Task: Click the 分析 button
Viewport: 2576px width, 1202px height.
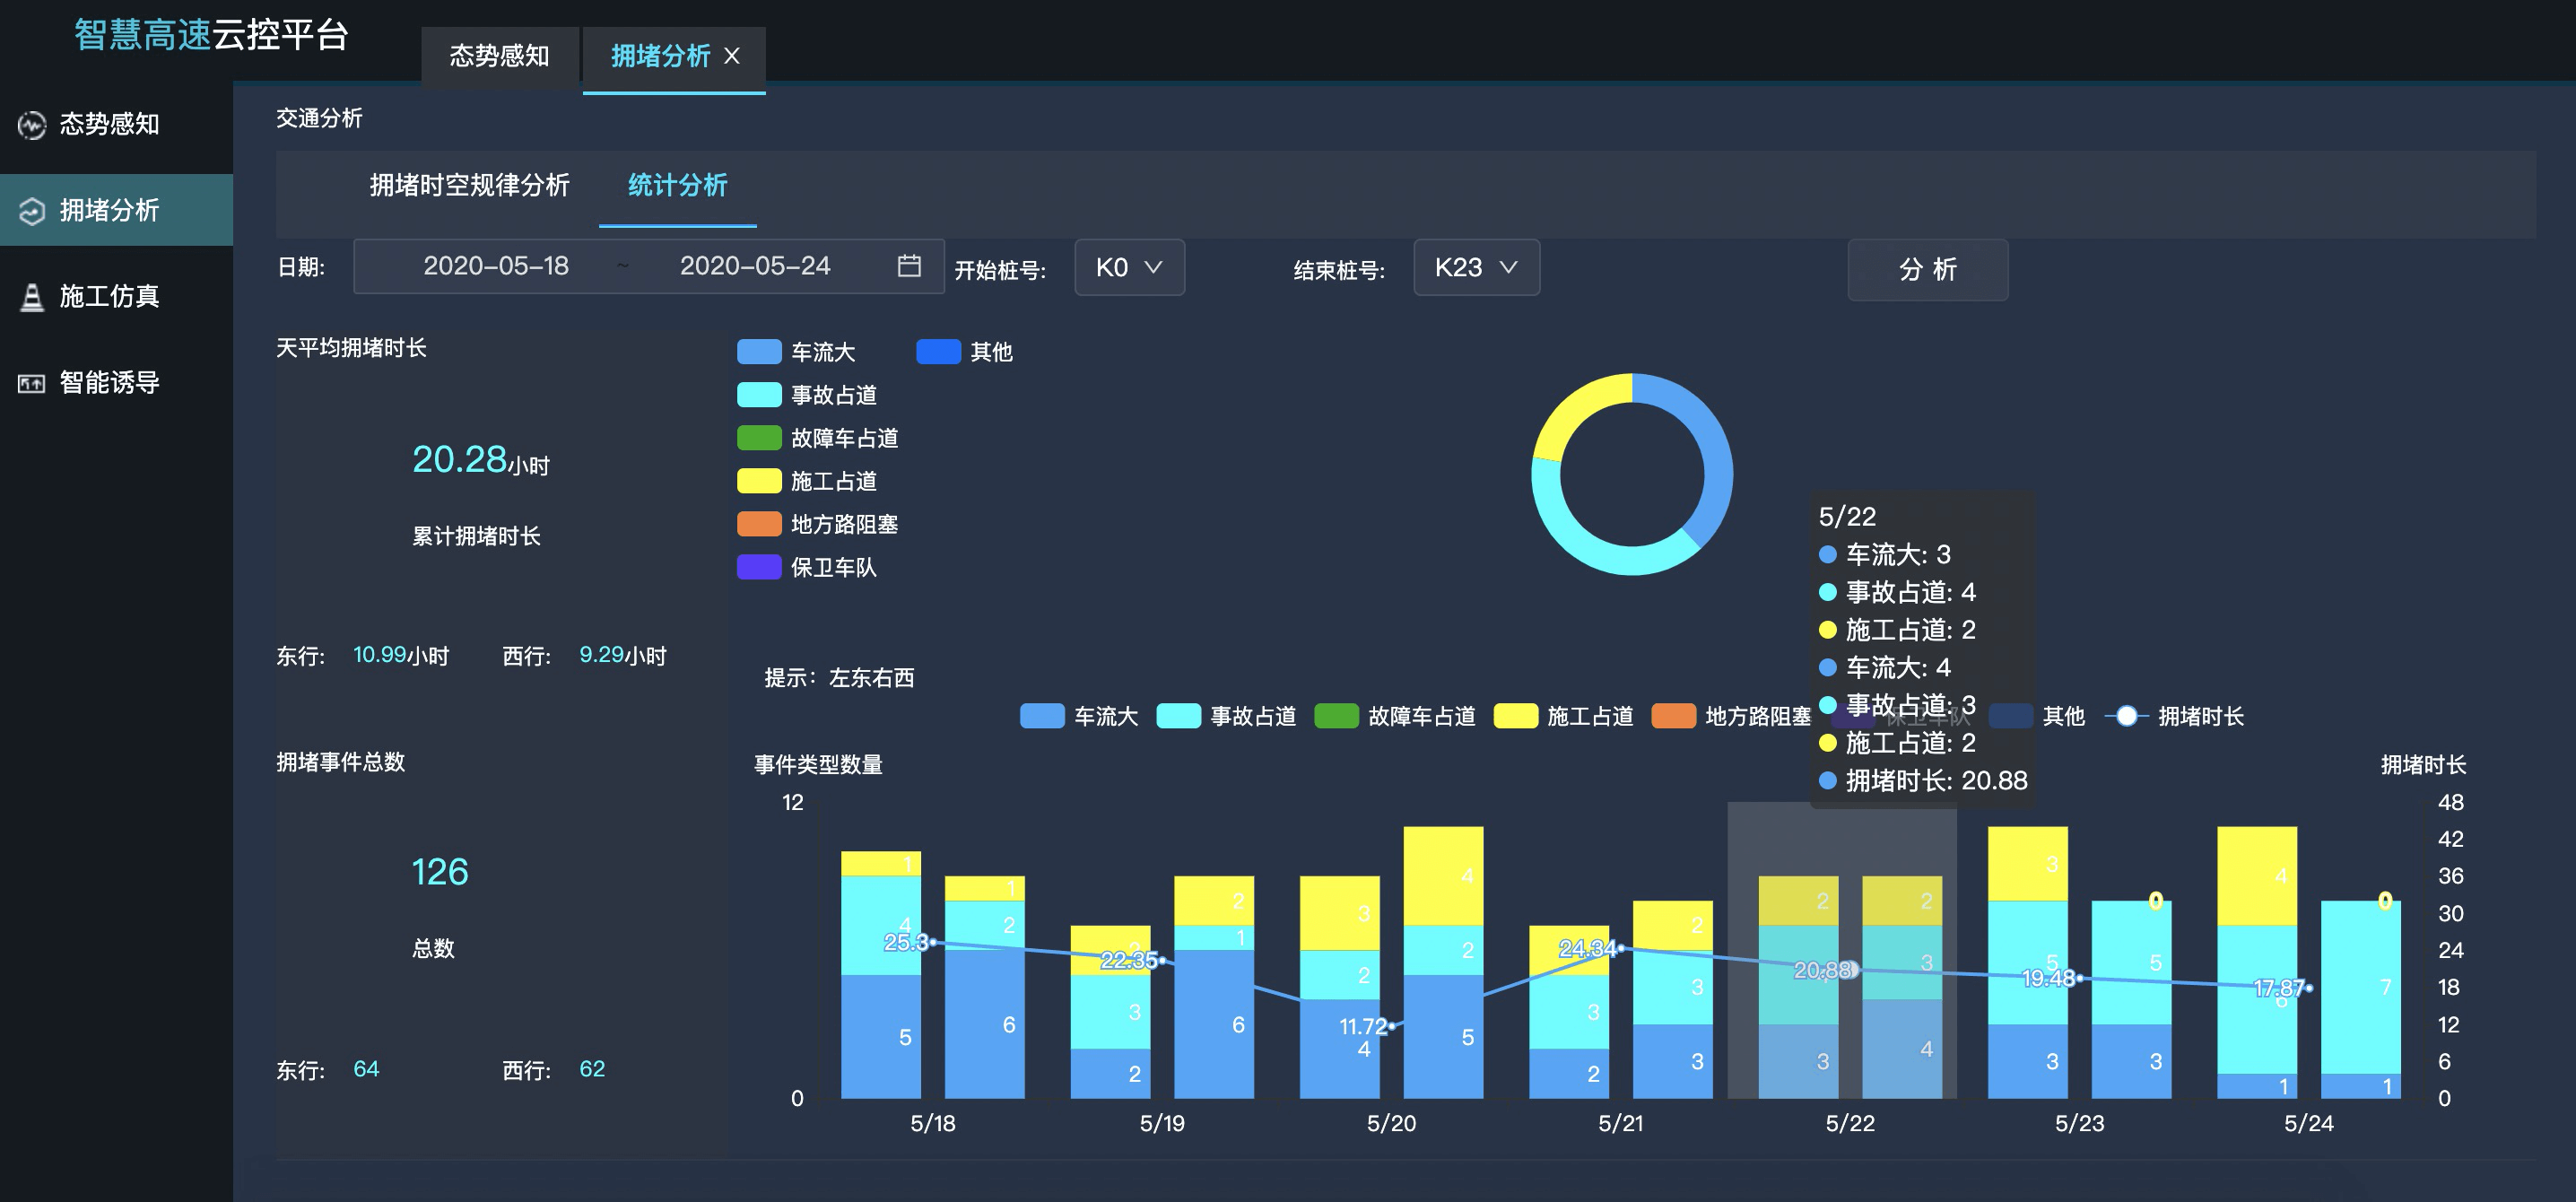Action: click(1927, 270)
